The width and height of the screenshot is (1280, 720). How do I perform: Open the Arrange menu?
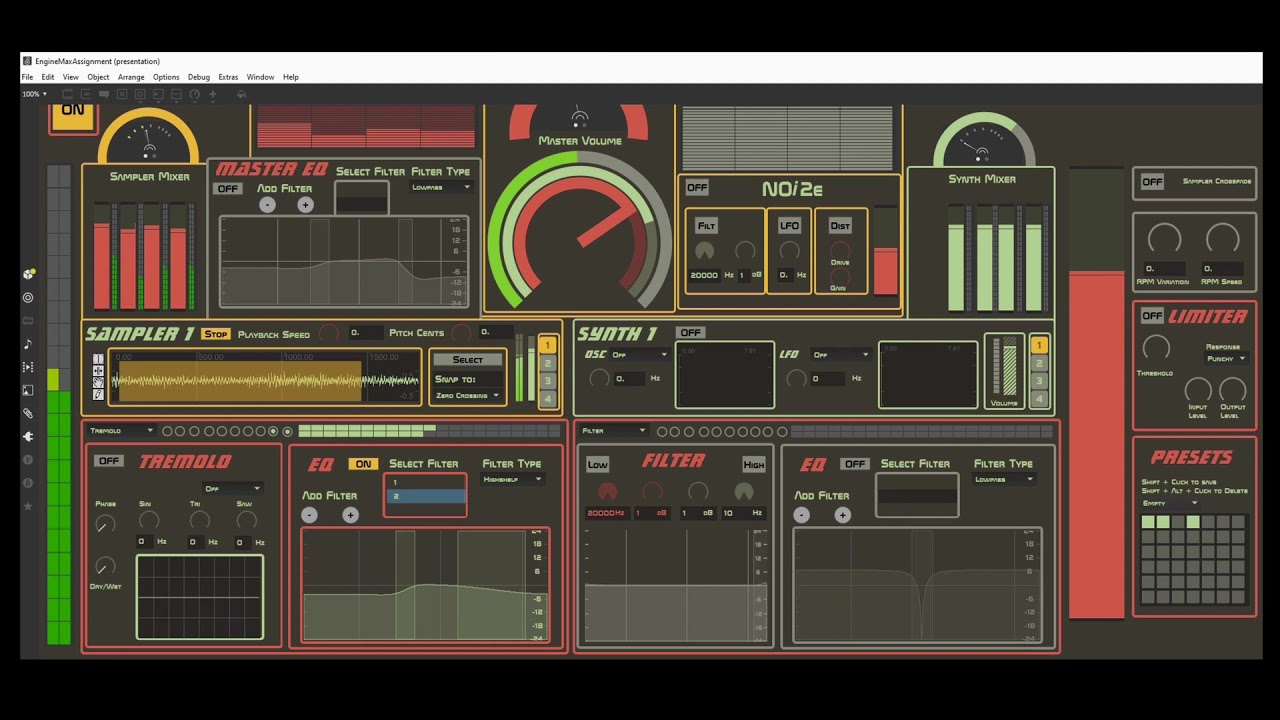click(131, 77)
